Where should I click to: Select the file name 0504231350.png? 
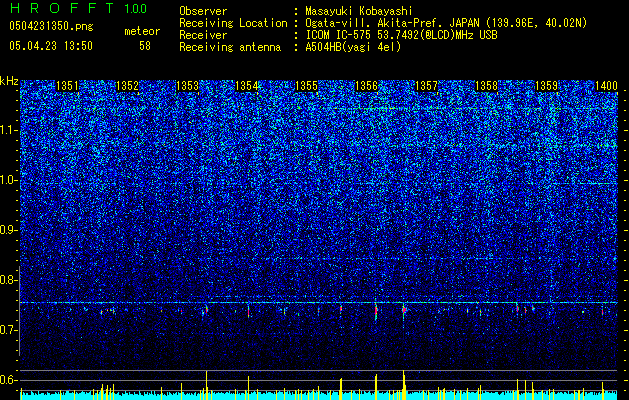click(x=51, y=26)
